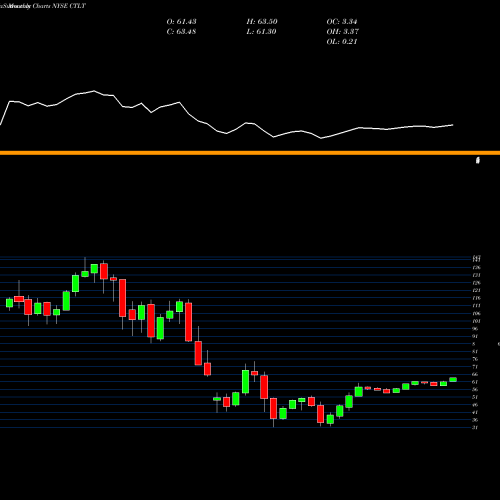Click the high price H: 63.50
The width and height of the screenshot is (500, 500).
[262, 22]
